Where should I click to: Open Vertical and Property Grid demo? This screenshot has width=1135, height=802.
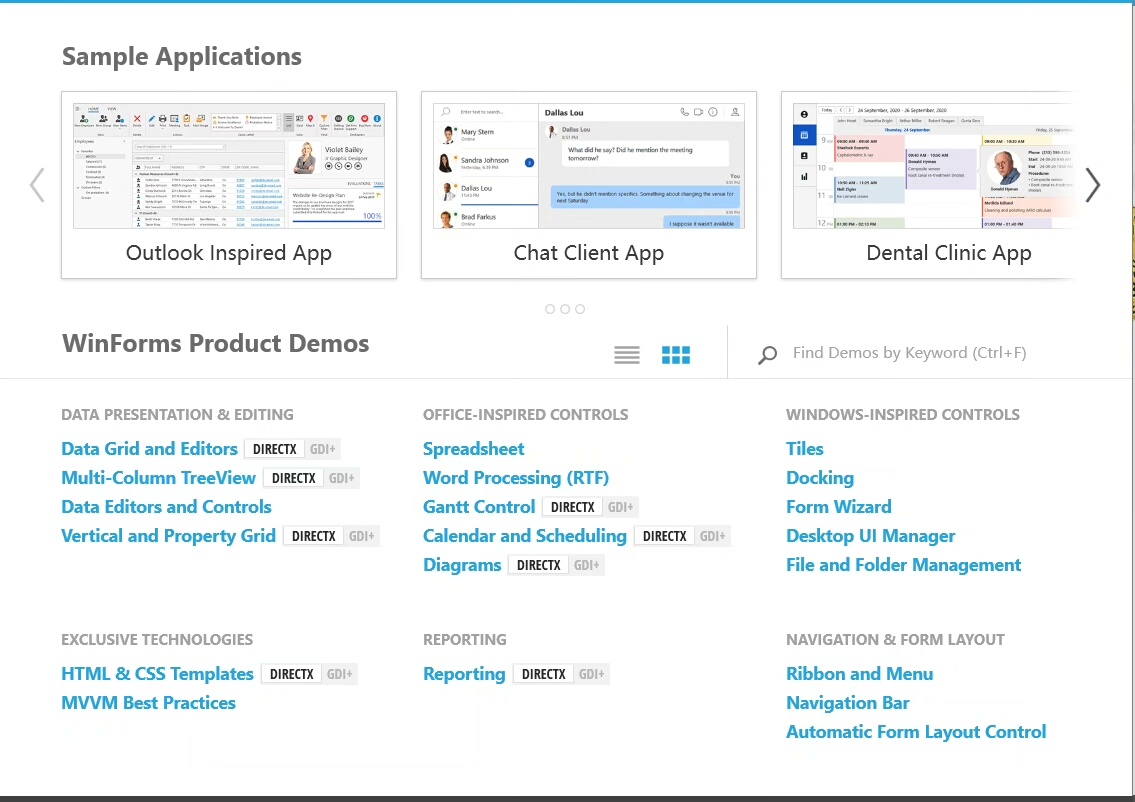point(168,536)
